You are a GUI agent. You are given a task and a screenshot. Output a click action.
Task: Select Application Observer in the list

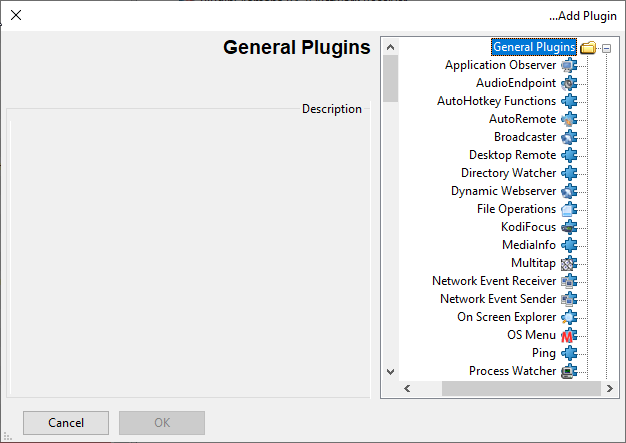pos(501,65)
